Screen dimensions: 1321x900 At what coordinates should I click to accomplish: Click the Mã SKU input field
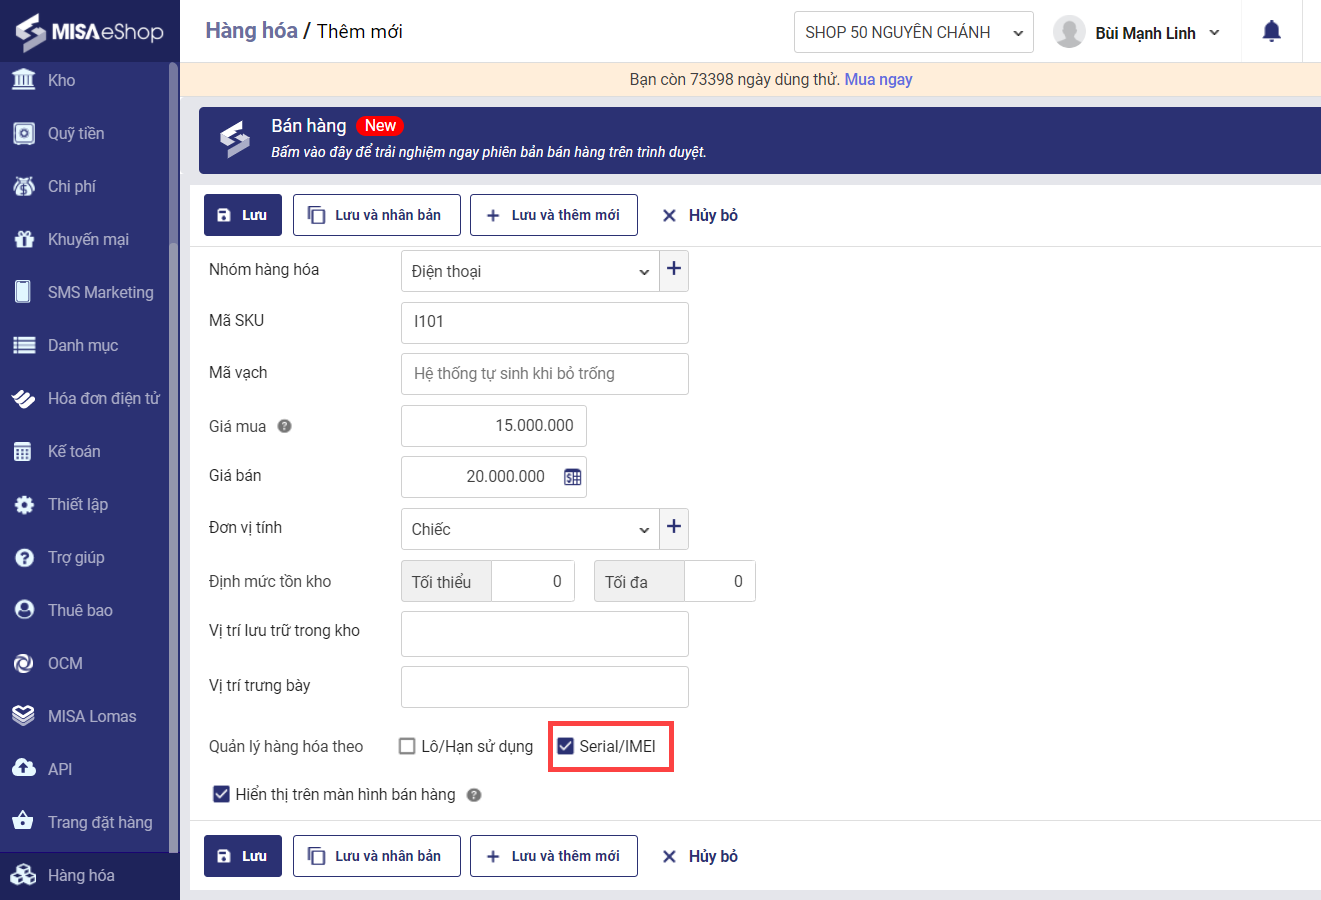pyautogui.click(x=545, y=322)
